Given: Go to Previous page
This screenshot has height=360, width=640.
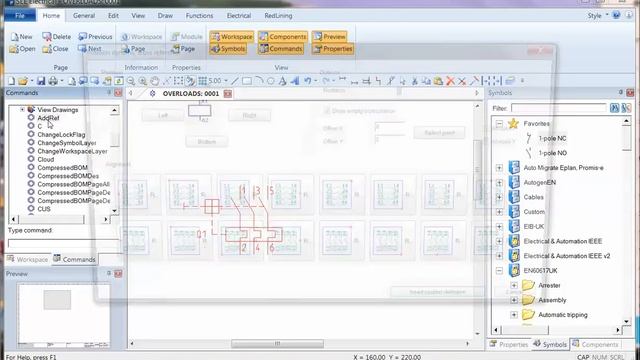Looking at the screenshot, I should click(x=95, y=36).
